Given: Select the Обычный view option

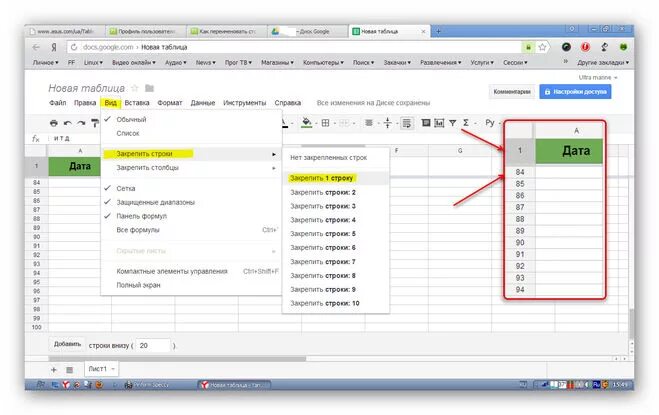Looking at the screenshot, I should [x=191, y=119].
